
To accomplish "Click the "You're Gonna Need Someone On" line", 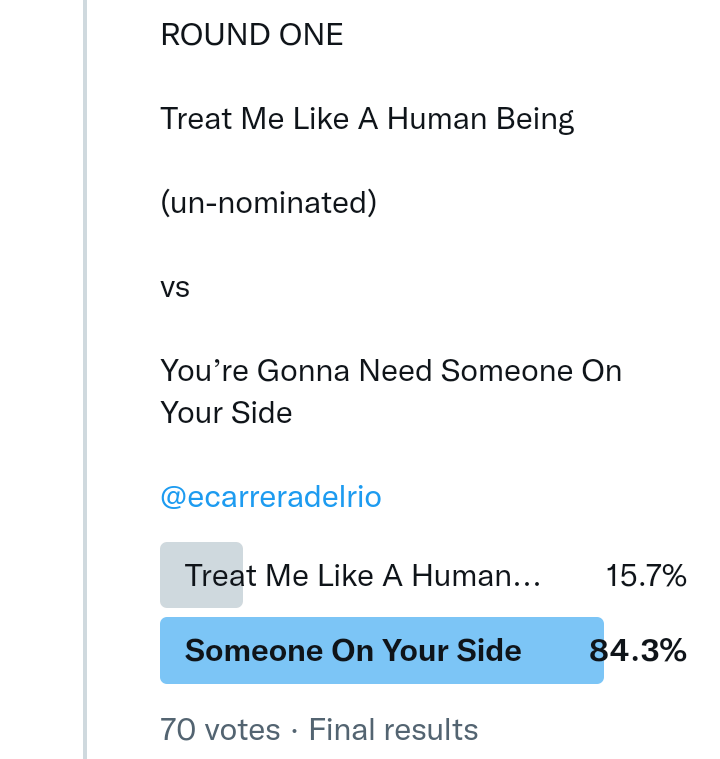I will (x=391, y=371).
